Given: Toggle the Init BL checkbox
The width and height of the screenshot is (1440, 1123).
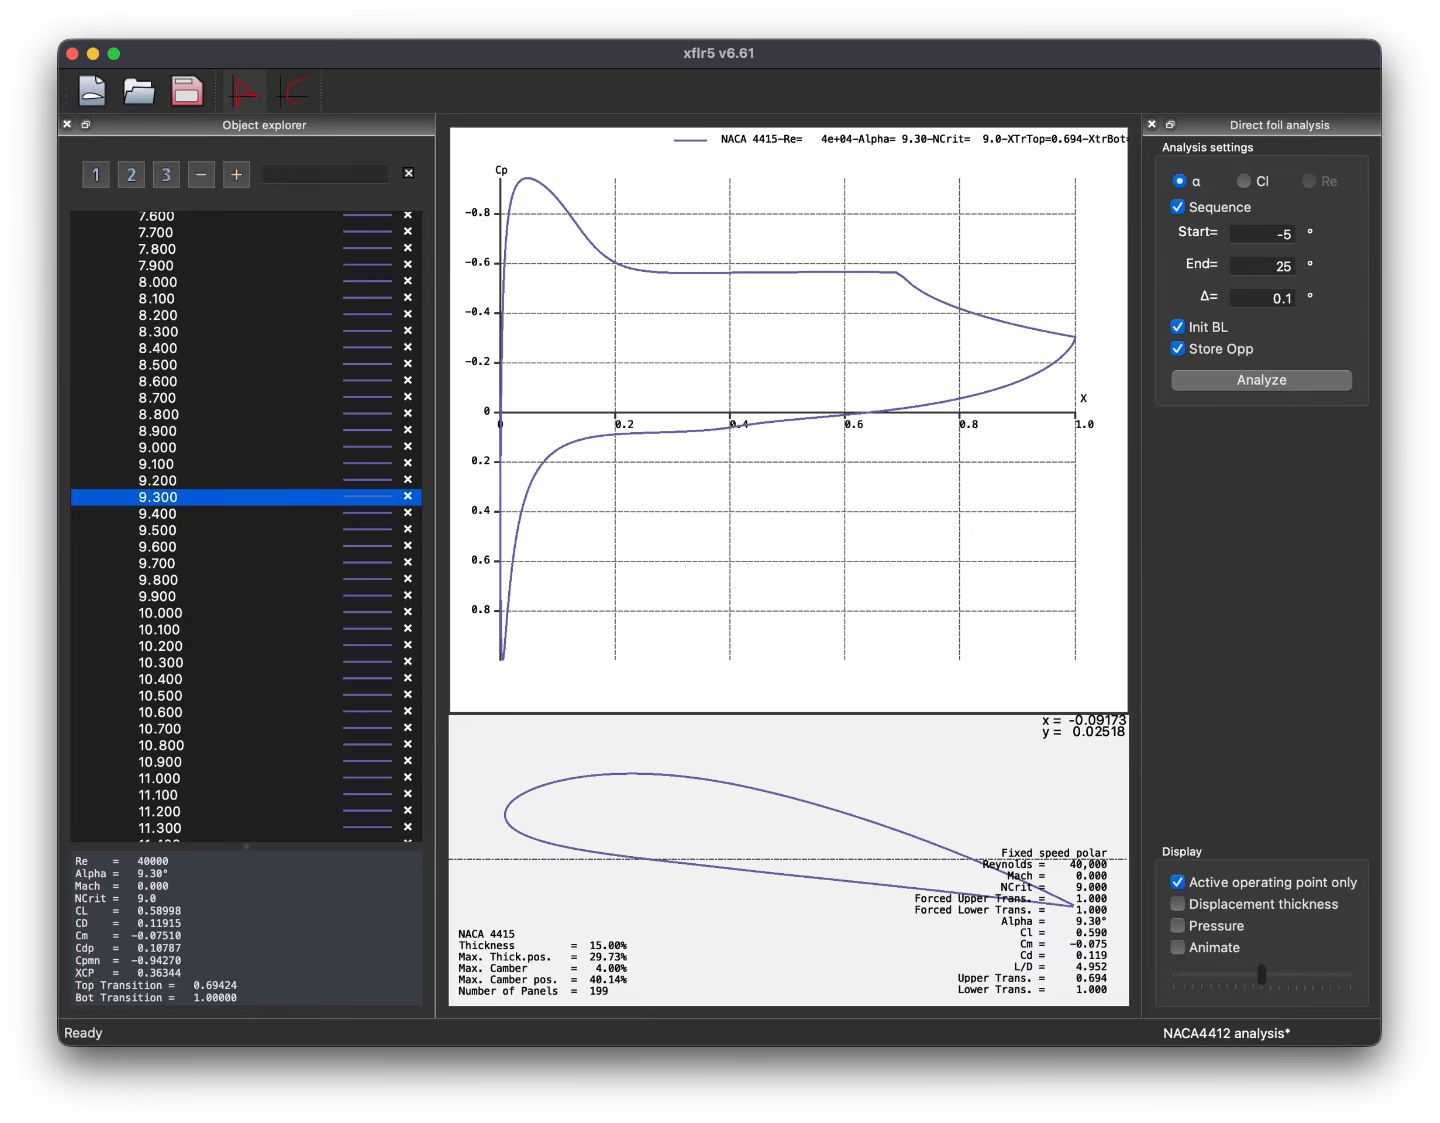Looking at the screenshot, I should 1178,327.
